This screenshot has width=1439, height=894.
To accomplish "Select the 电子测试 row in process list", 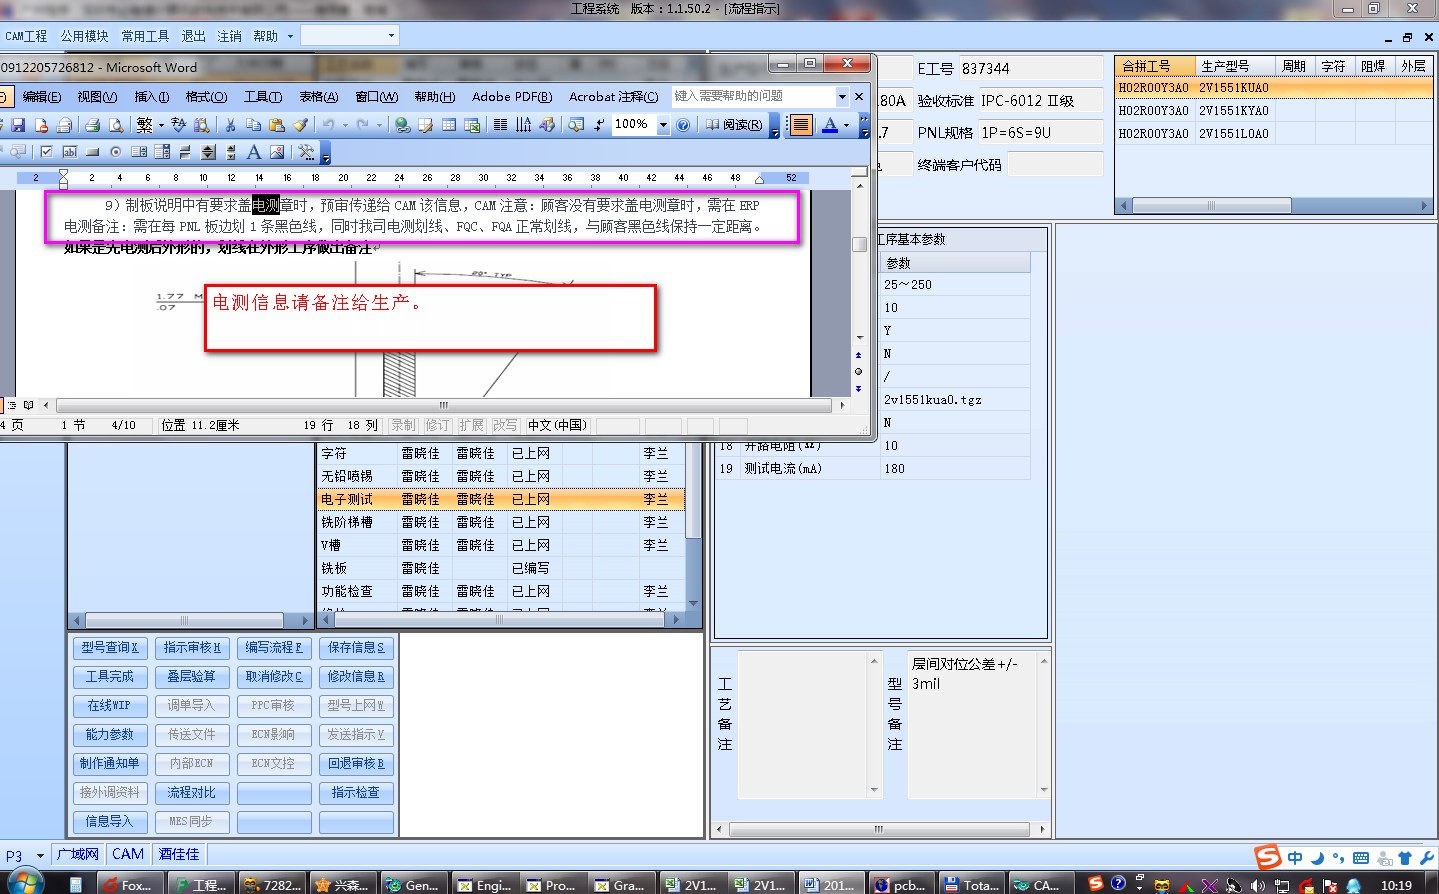I will click(x=501, y=499).
